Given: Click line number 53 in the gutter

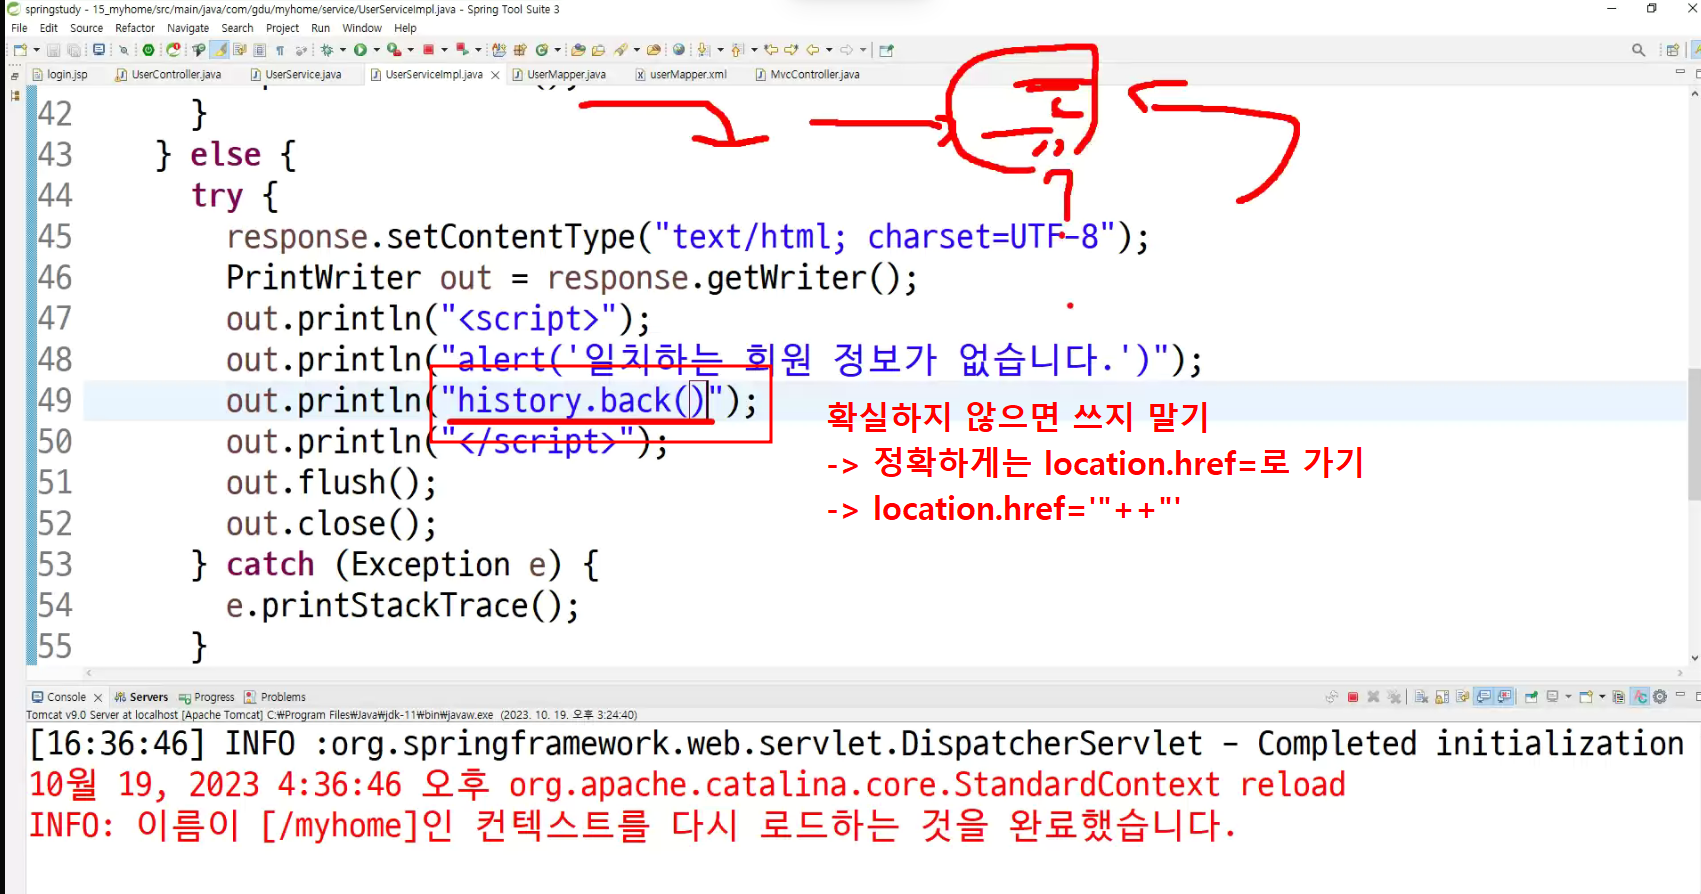Looking at the screenshot, I should pos(55,565).
